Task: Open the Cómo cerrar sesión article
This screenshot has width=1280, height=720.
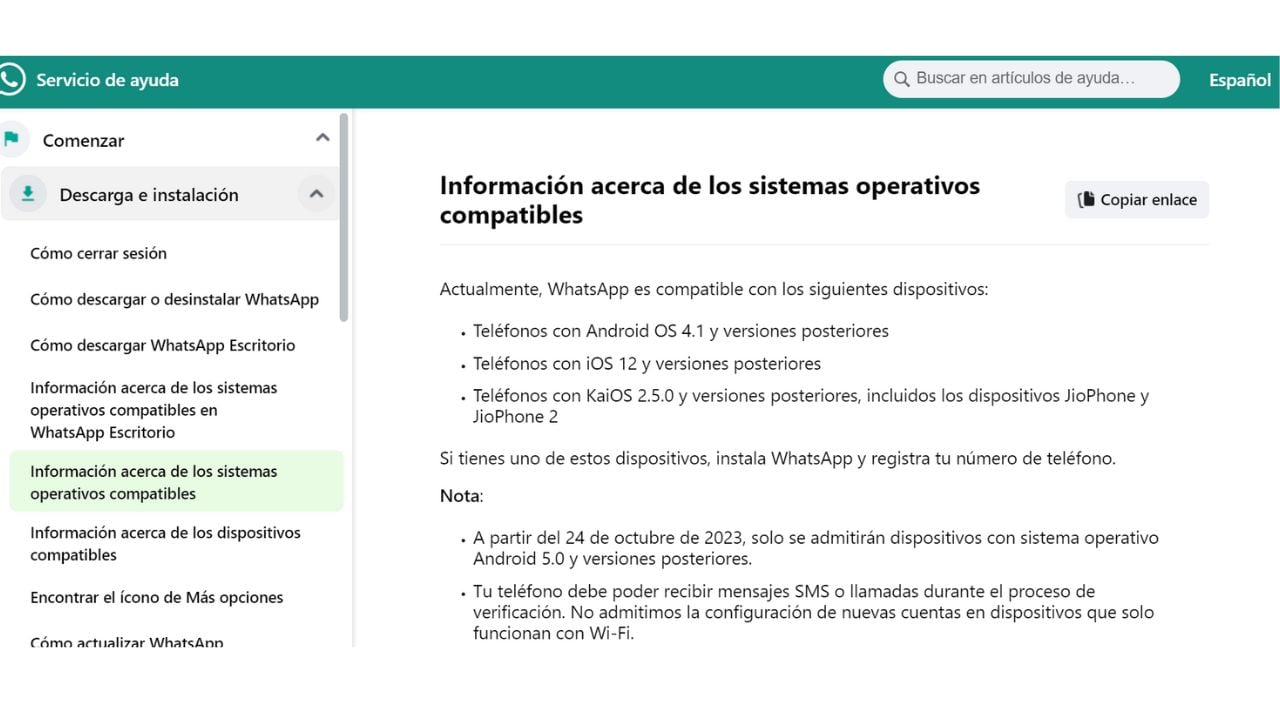Action: point(97,253)
